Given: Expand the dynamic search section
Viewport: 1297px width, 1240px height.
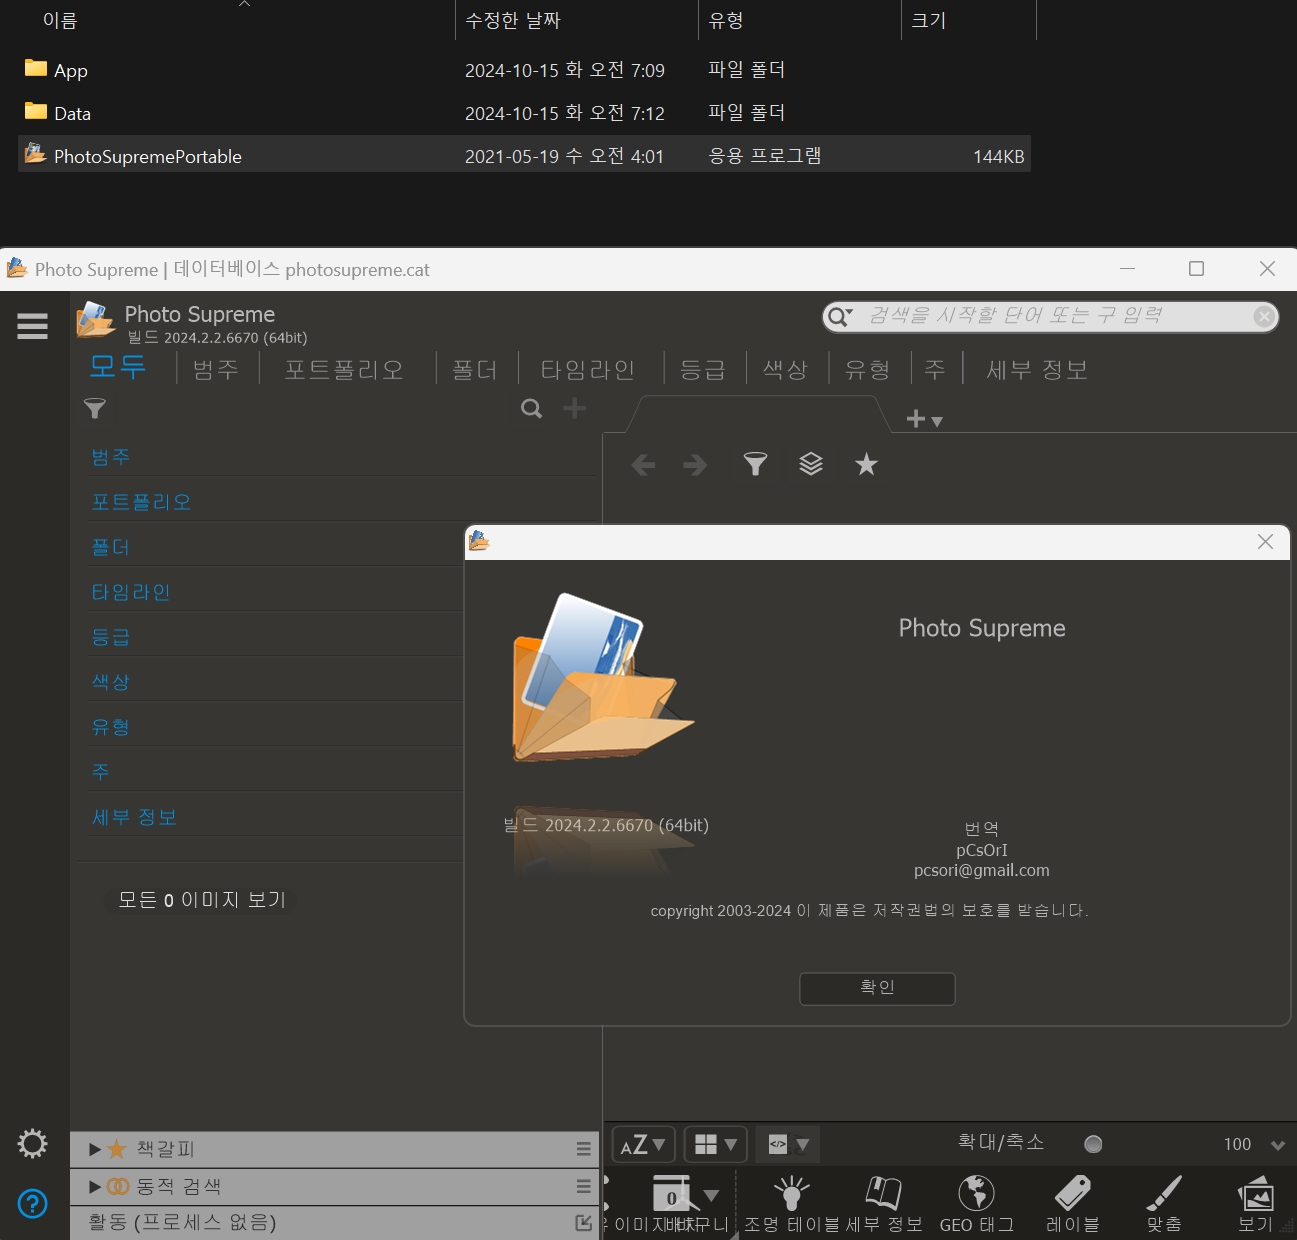Looking at the screenshot, I should click(x=95, y=1186).
